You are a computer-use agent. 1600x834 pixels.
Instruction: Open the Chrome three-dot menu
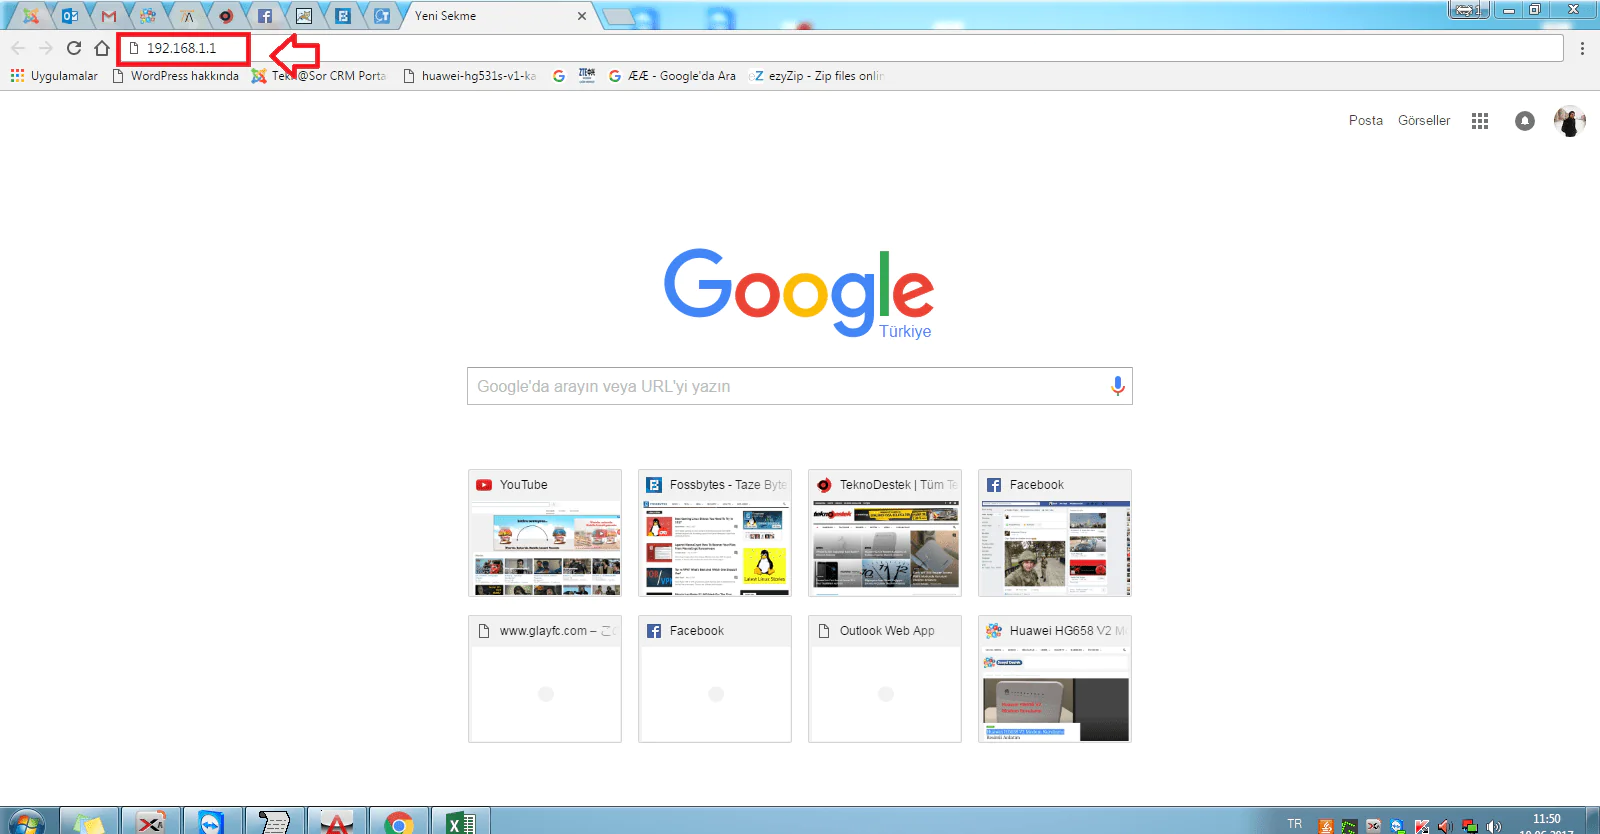(1582, 48)
